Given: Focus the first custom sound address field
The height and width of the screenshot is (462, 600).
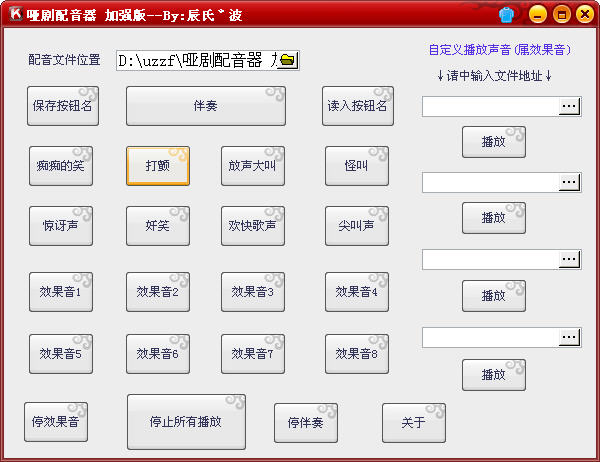Looking at the screenshot, I should 491,107.
